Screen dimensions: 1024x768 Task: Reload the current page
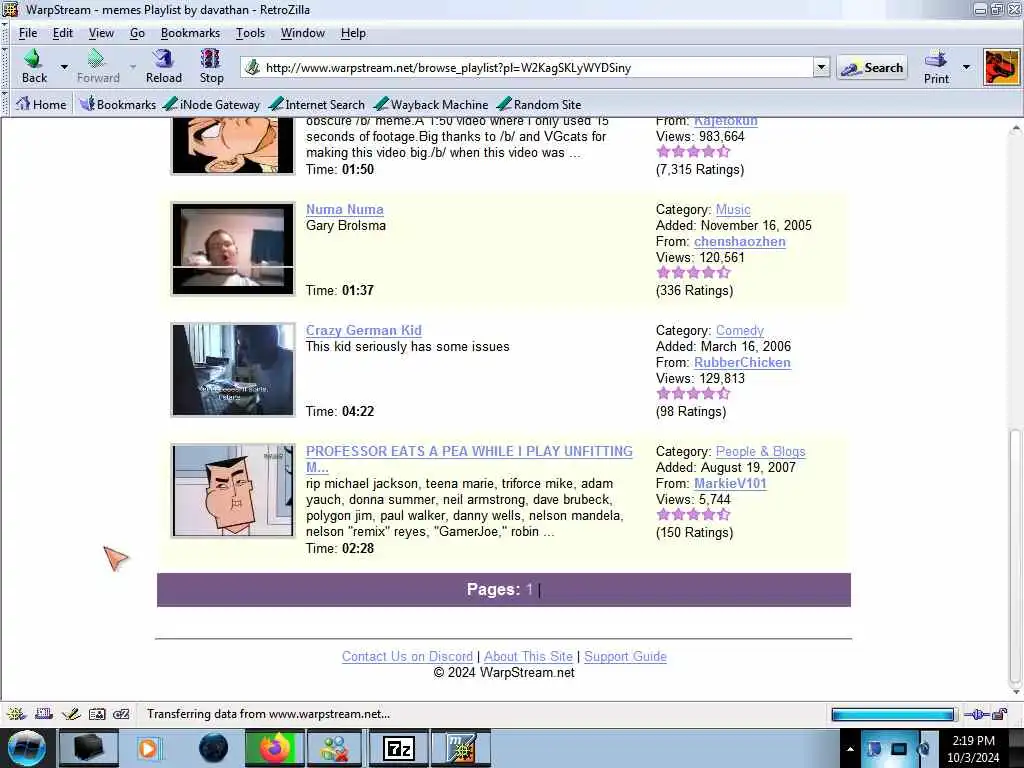[163, 67]
